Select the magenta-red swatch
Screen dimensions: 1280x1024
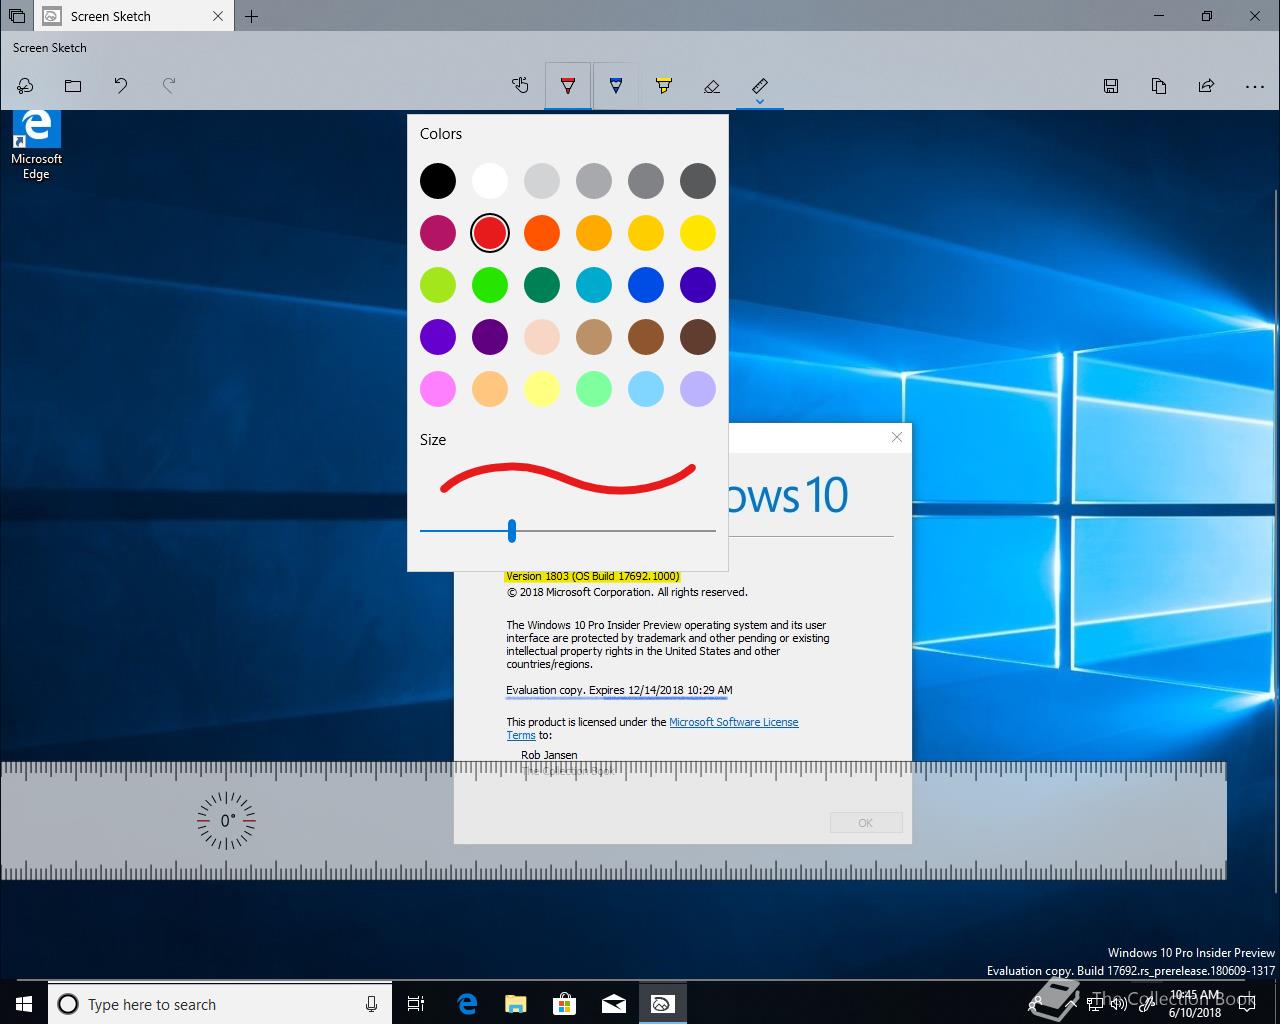438,233
